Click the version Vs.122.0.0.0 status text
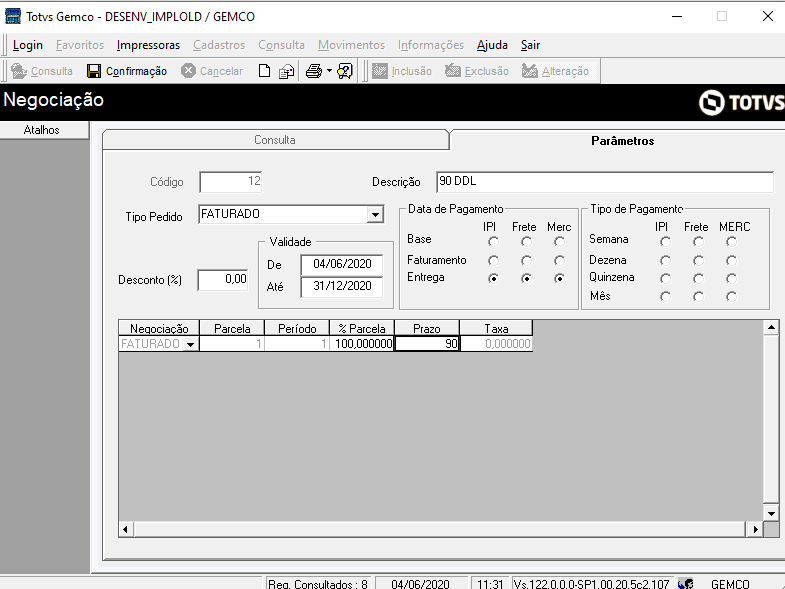Viewport: 785px width, 589px height. [591, 583]
